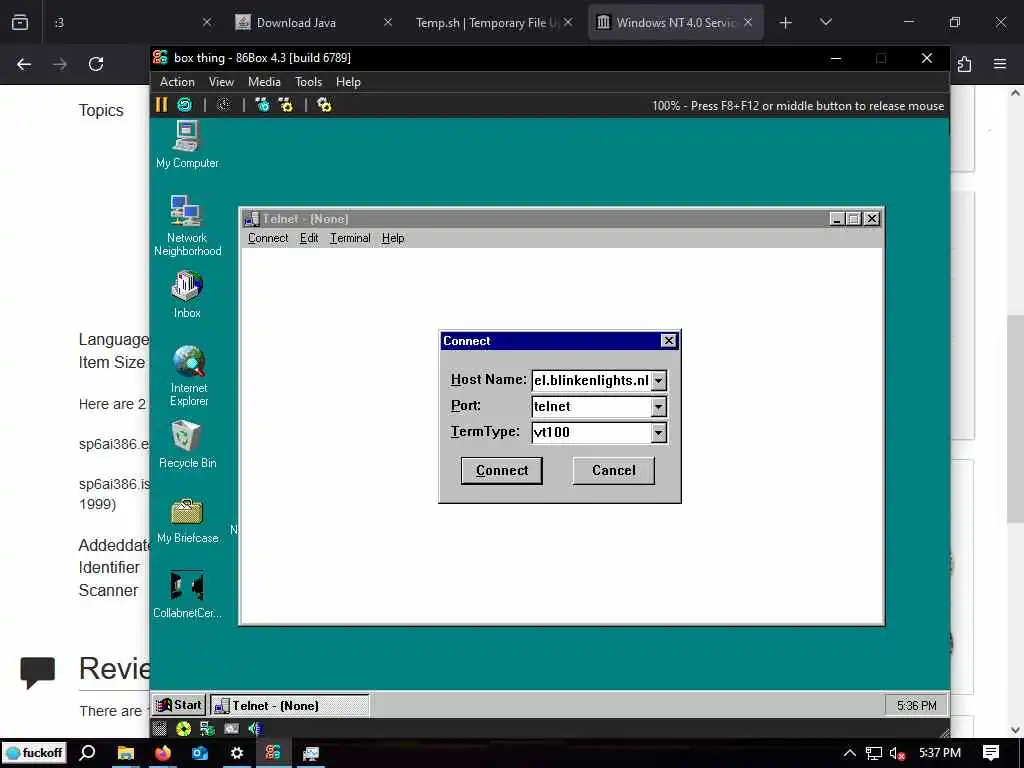Open the Telnet Connect menu
The width and height of the screenshot is (1024, 768).
268,238
